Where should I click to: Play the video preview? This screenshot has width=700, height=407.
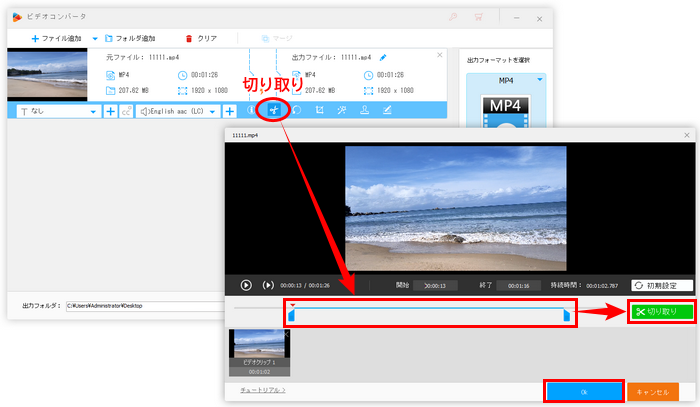coord(246,285)
